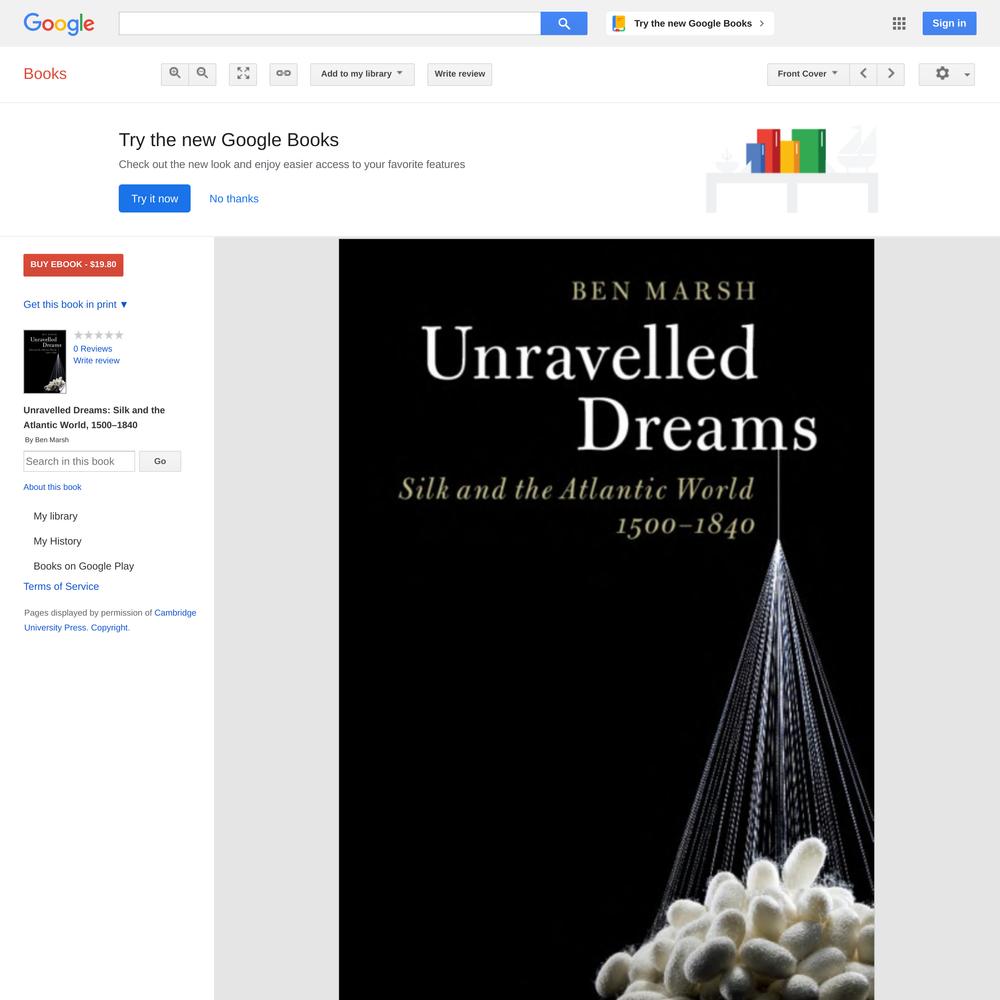The height and width of the screenshot is (1000, 1000).
Task: Buy the ebook for $19.80
Action: 73,265
